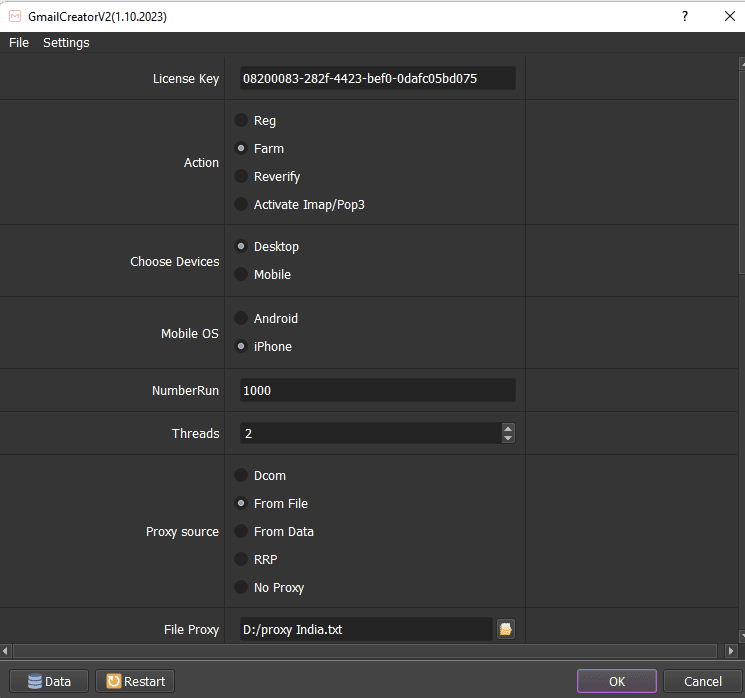Click the horizontal scrollbar track

click(x=365, y=650)
